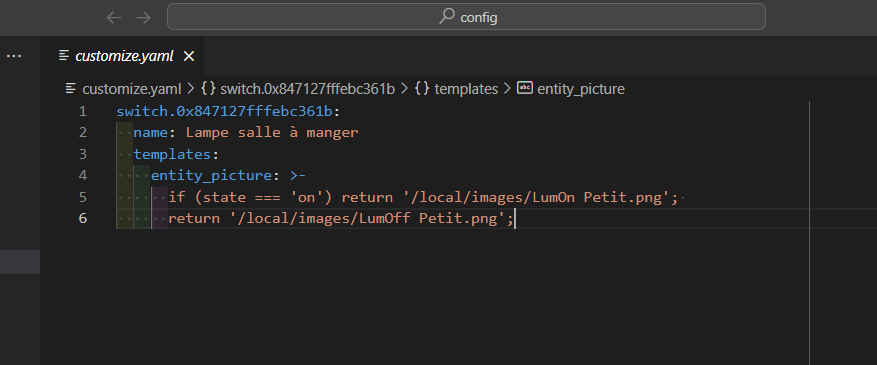877x365 pixels.
Task: Click the '/local/images/LumOff Petit.png' string
Action: (368, 218)
